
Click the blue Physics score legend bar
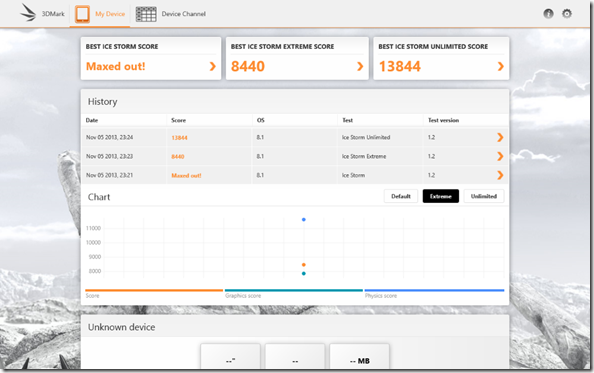click(x=434, y=290)
